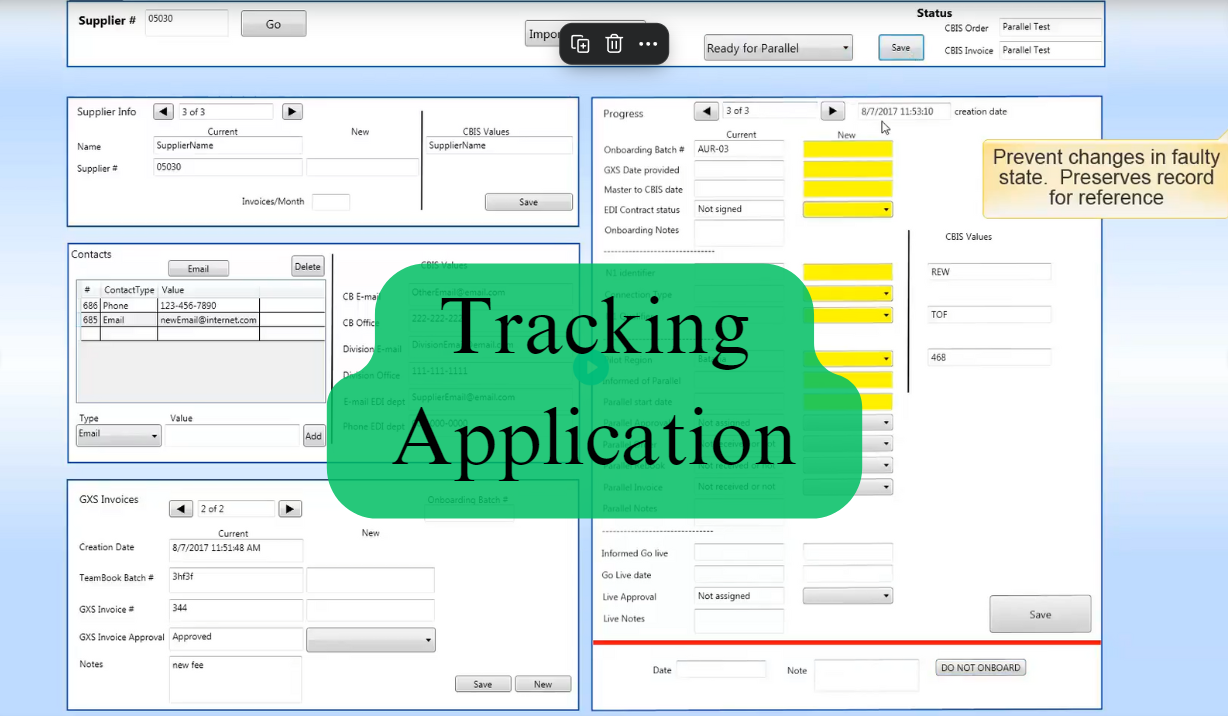Play the video in the center

(591, 368)
